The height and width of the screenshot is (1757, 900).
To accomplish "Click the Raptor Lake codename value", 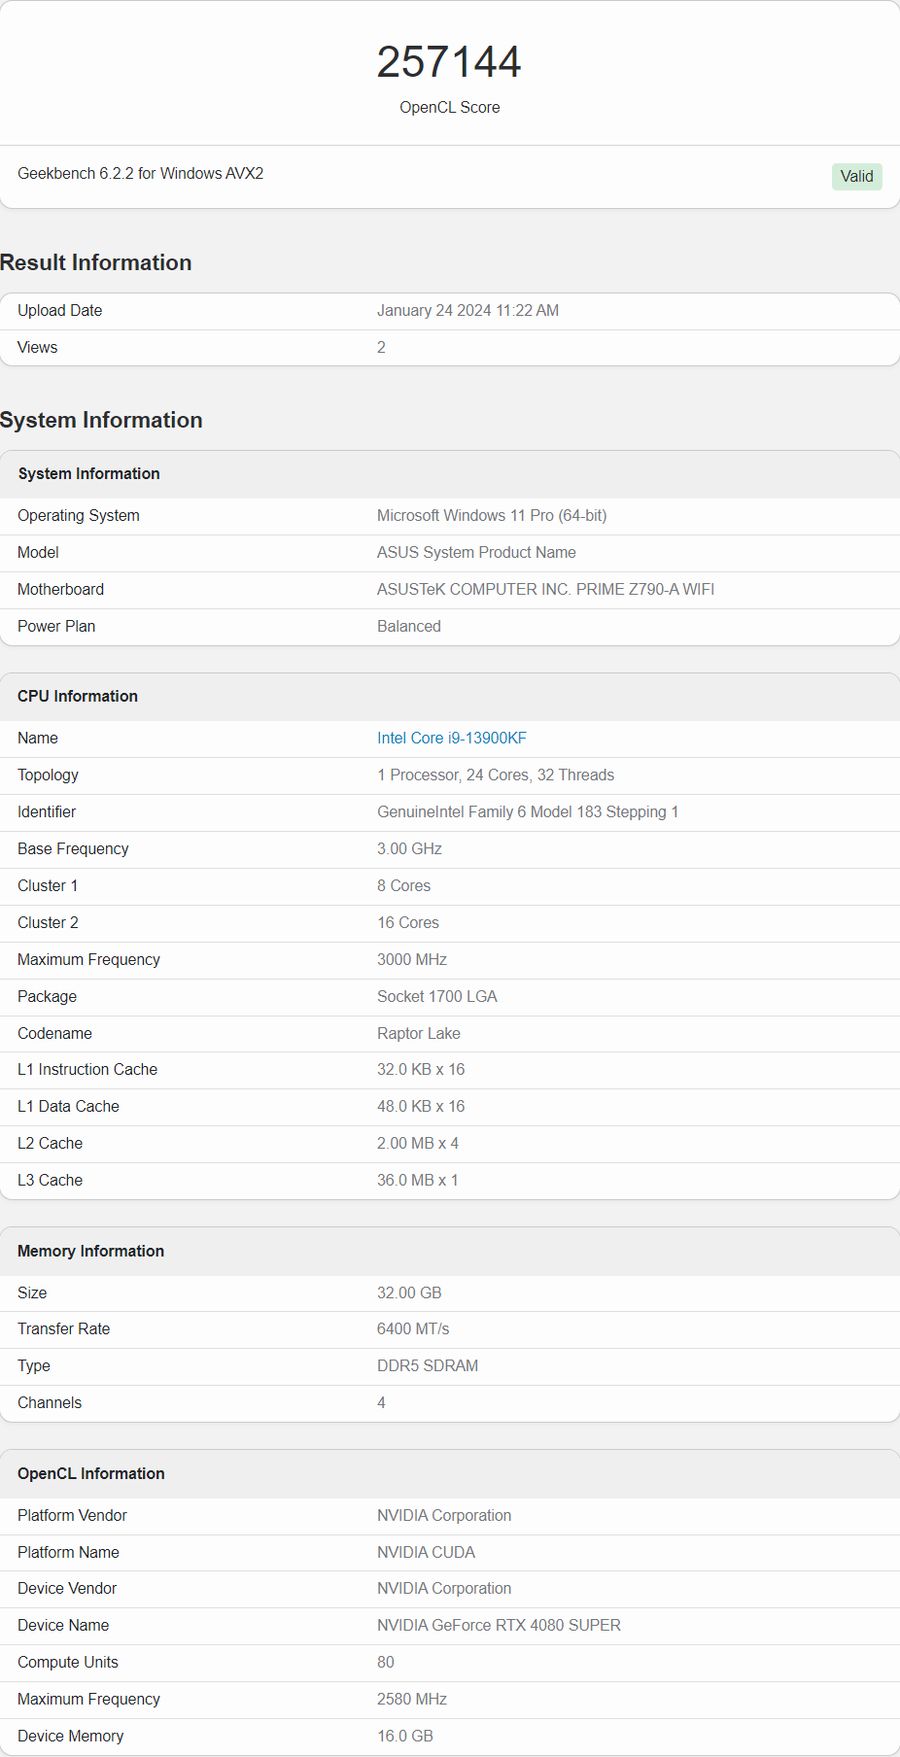I will [x=418, y=1034].
